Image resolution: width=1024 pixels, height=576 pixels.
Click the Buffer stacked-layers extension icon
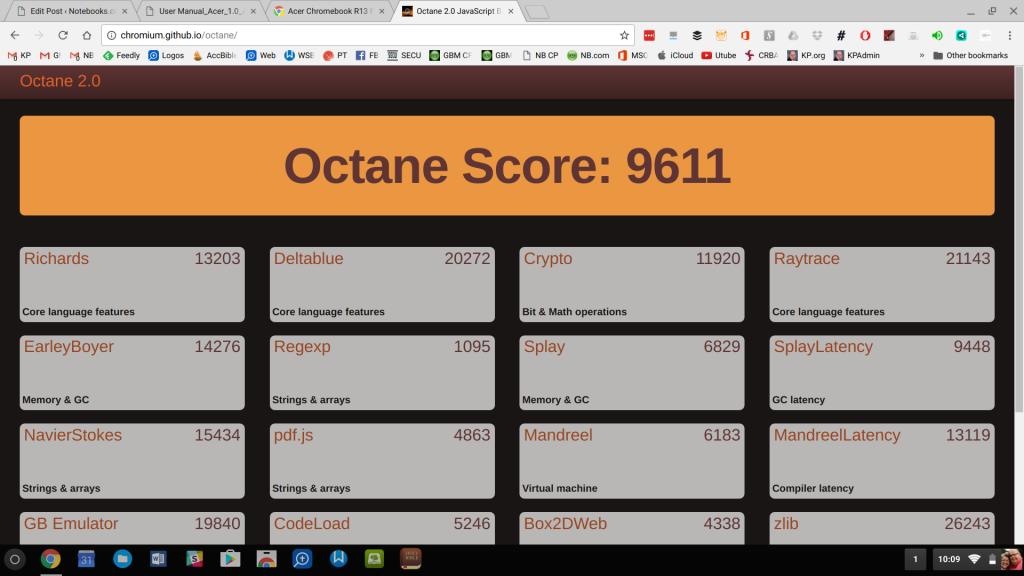[697, 35]
